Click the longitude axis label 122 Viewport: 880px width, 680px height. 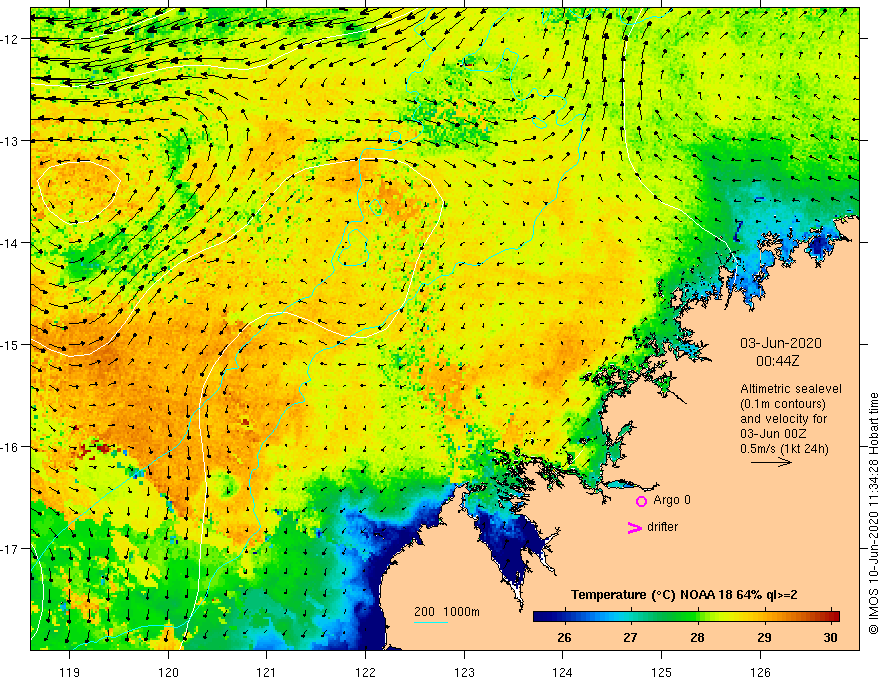click(365, 672)
